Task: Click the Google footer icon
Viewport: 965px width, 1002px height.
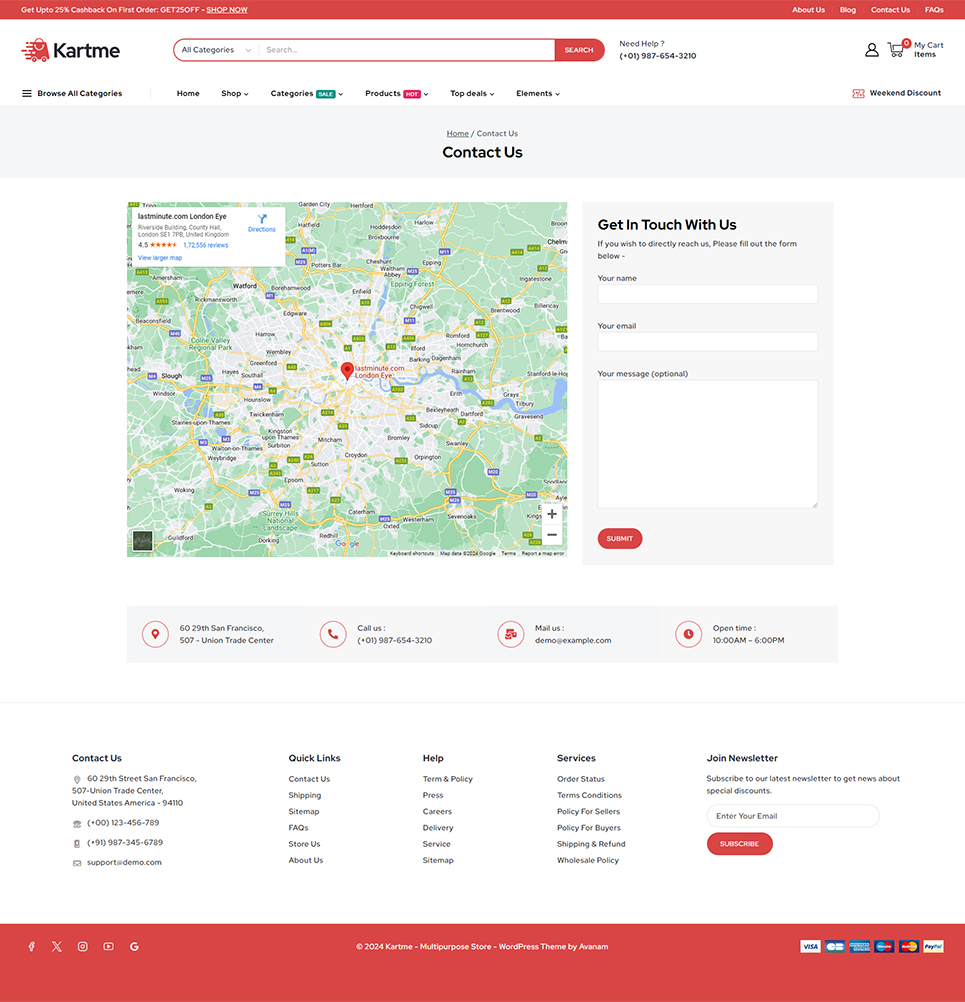Action: click(134, 946)
